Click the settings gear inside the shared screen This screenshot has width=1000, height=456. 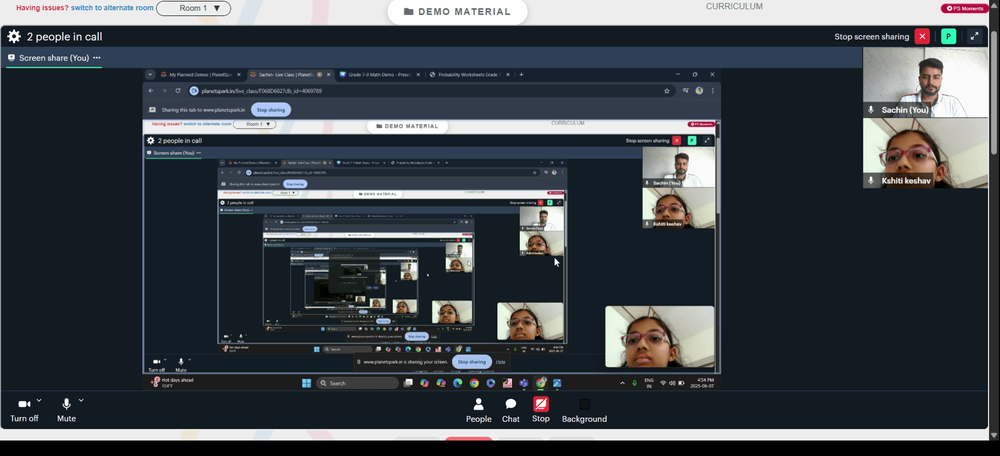(x=151, y=140)
